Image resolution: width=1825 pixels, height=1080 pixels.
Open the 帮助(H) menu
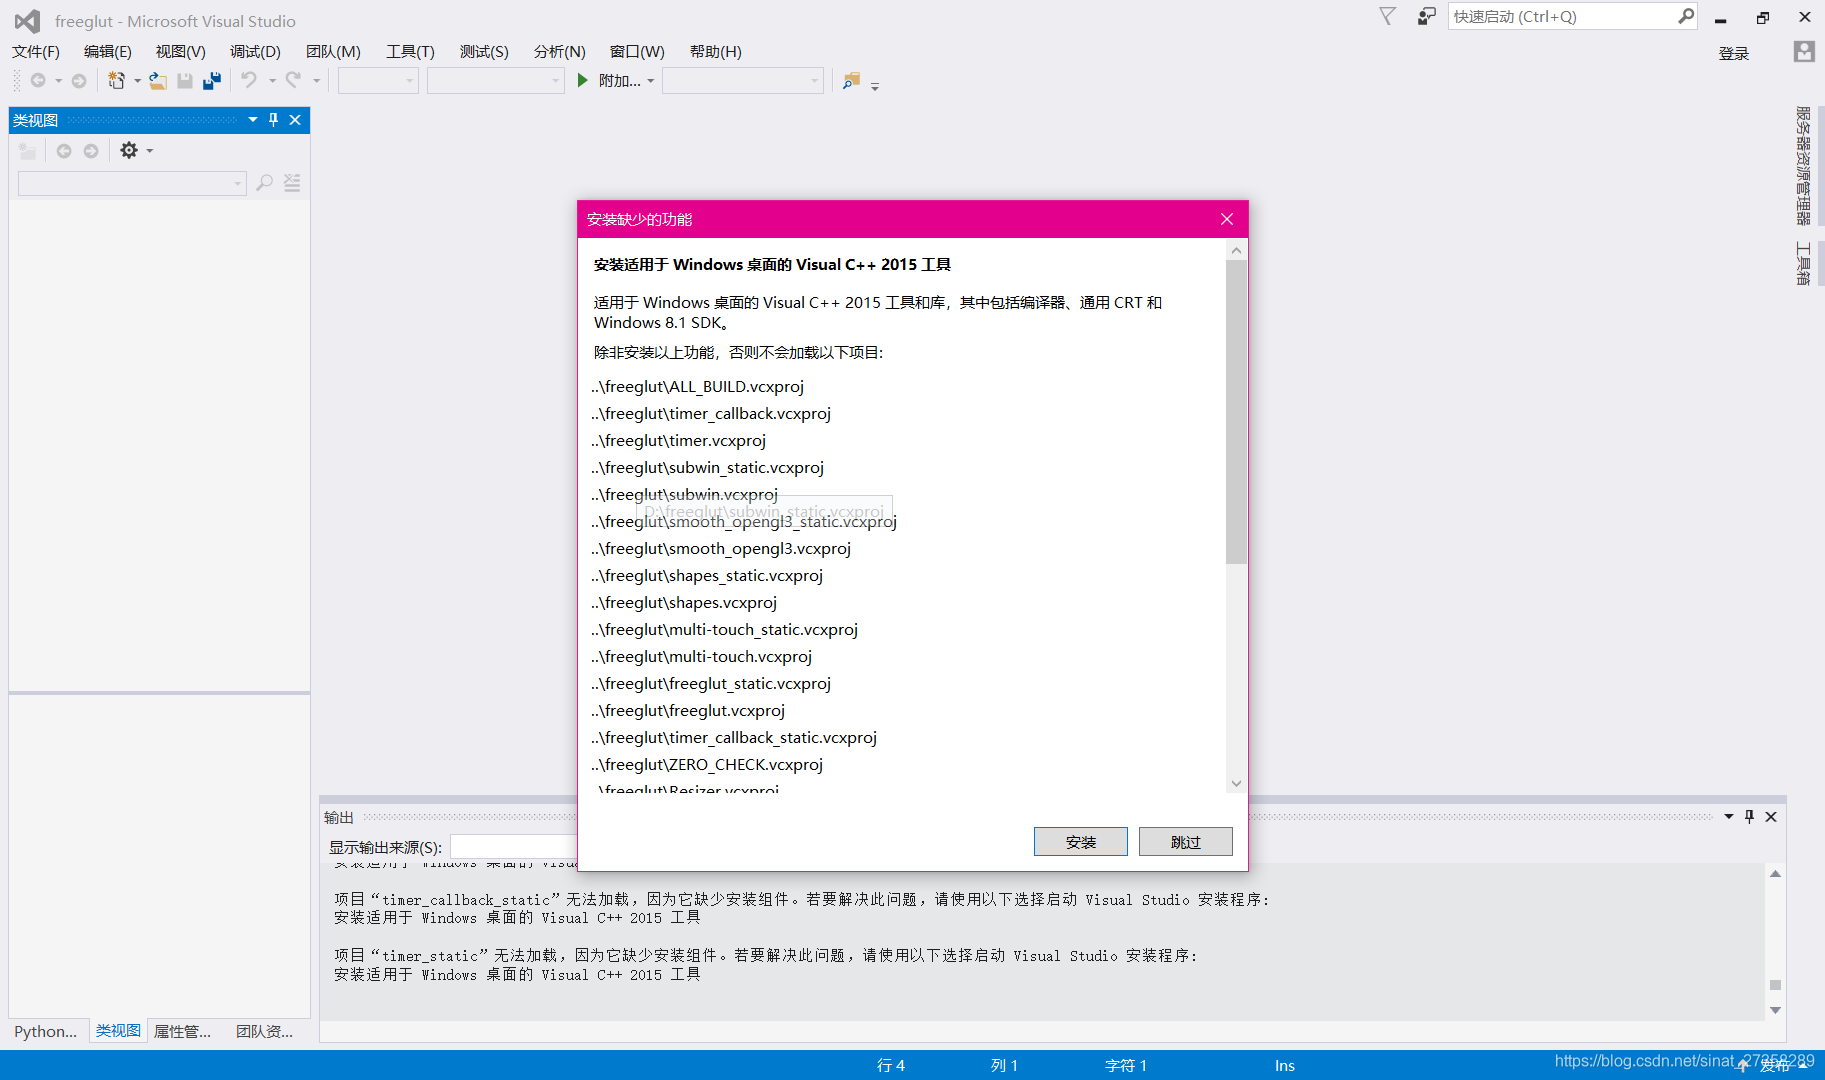click(716, 52)
